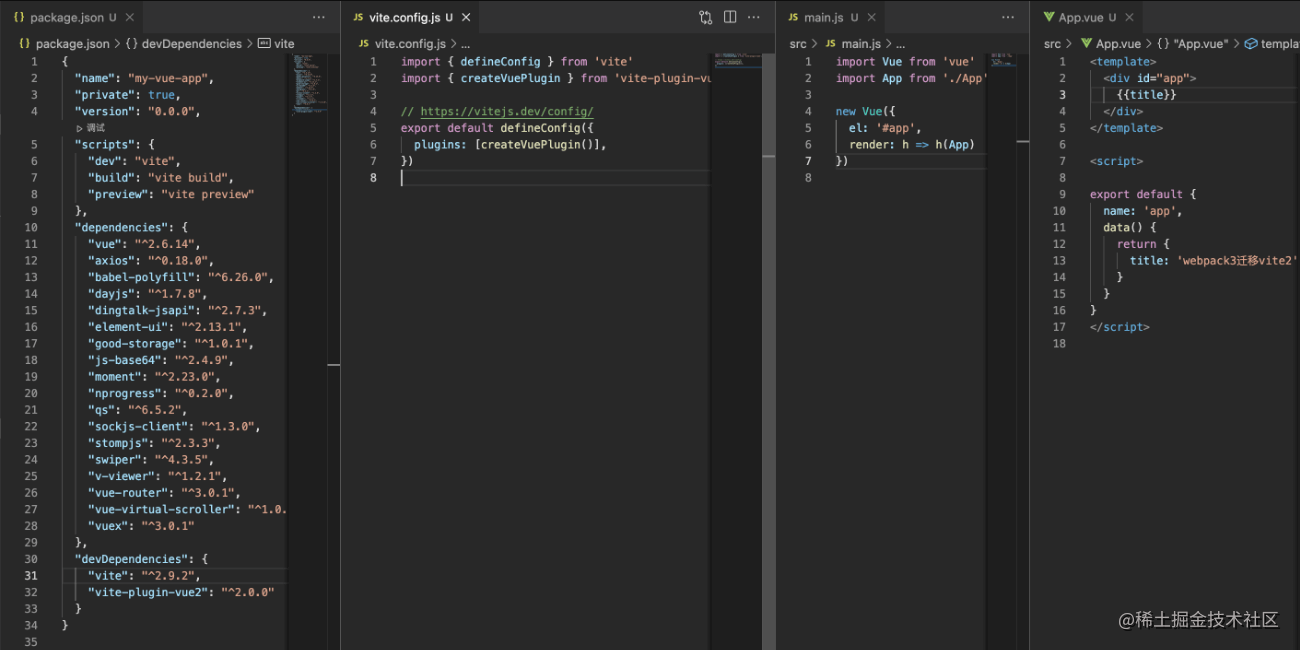Click App.vue file breadcrumb item
The image size is (1300, 650).
(1110, 44)
